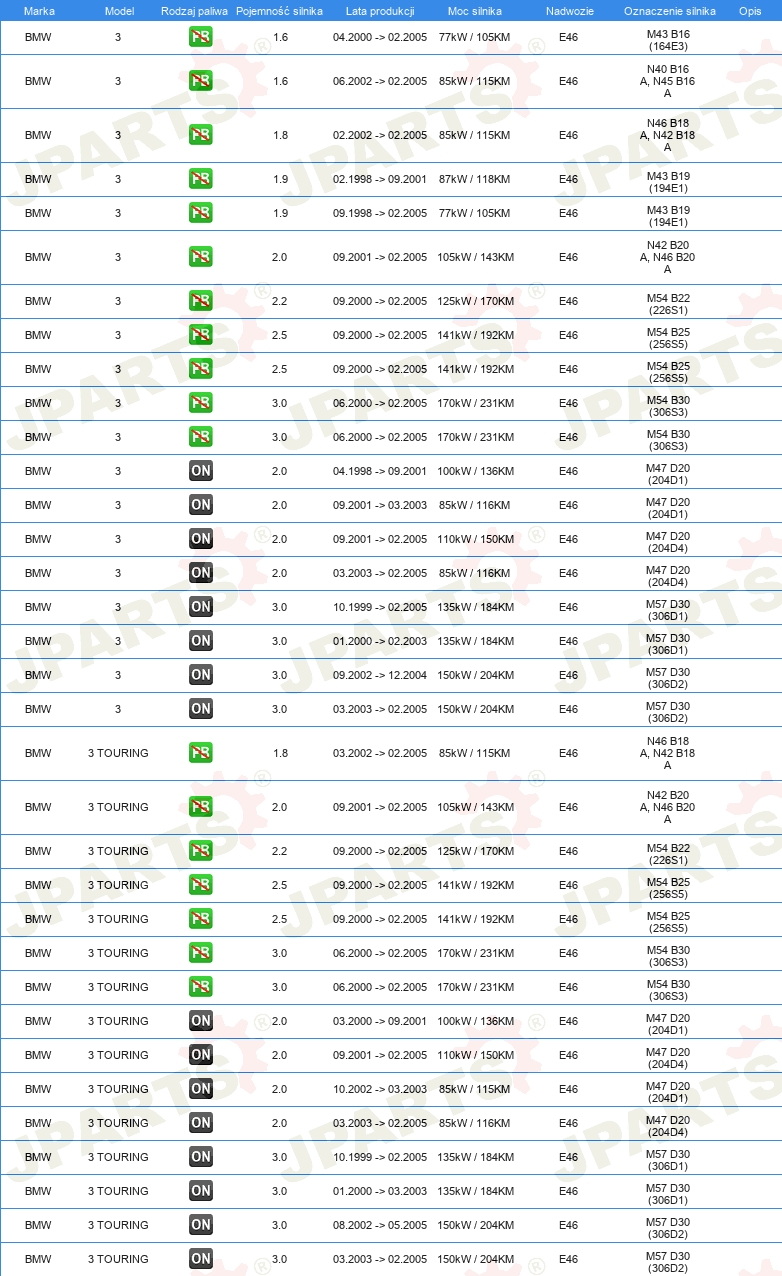Select the 77kW / 105KM cell dated 04.2000

point(474,37)
